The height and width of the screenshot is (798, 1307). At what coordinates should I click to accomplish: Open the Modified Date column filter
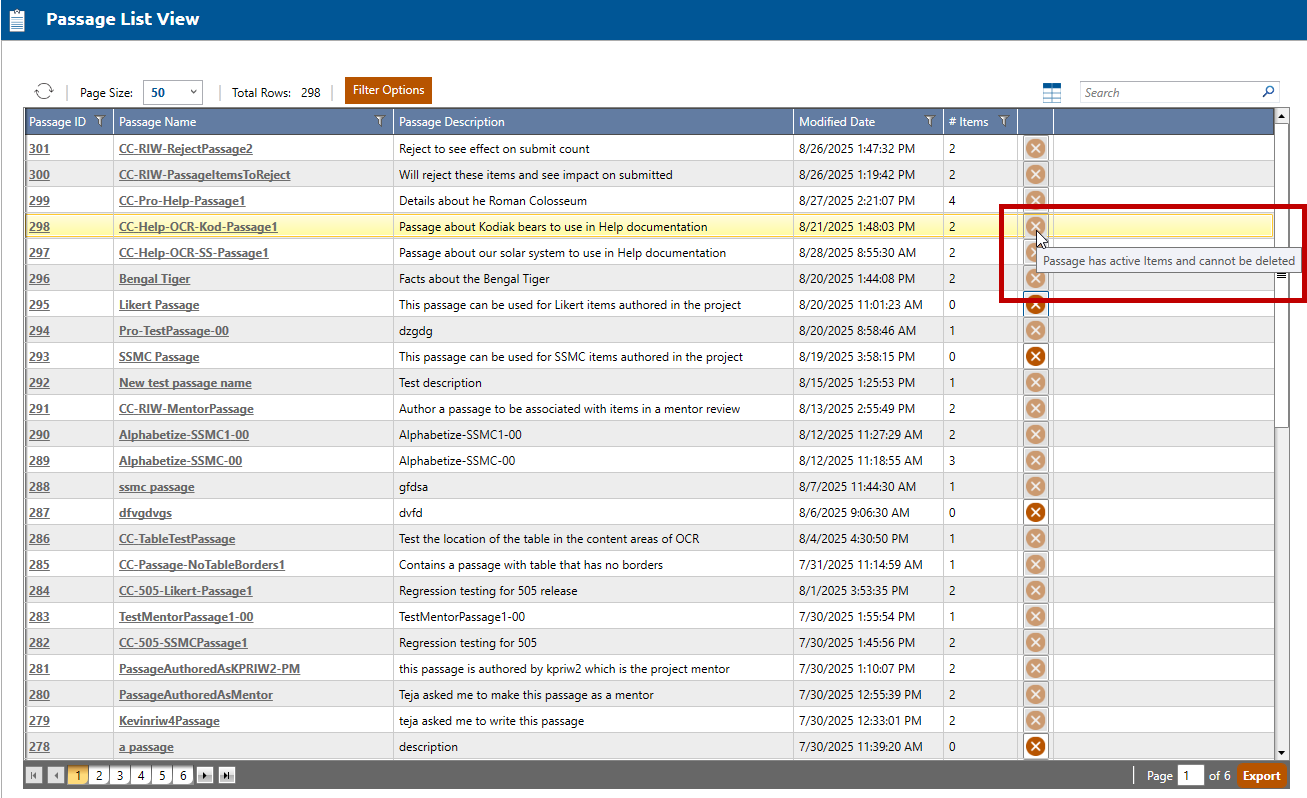tap(929, 122)
